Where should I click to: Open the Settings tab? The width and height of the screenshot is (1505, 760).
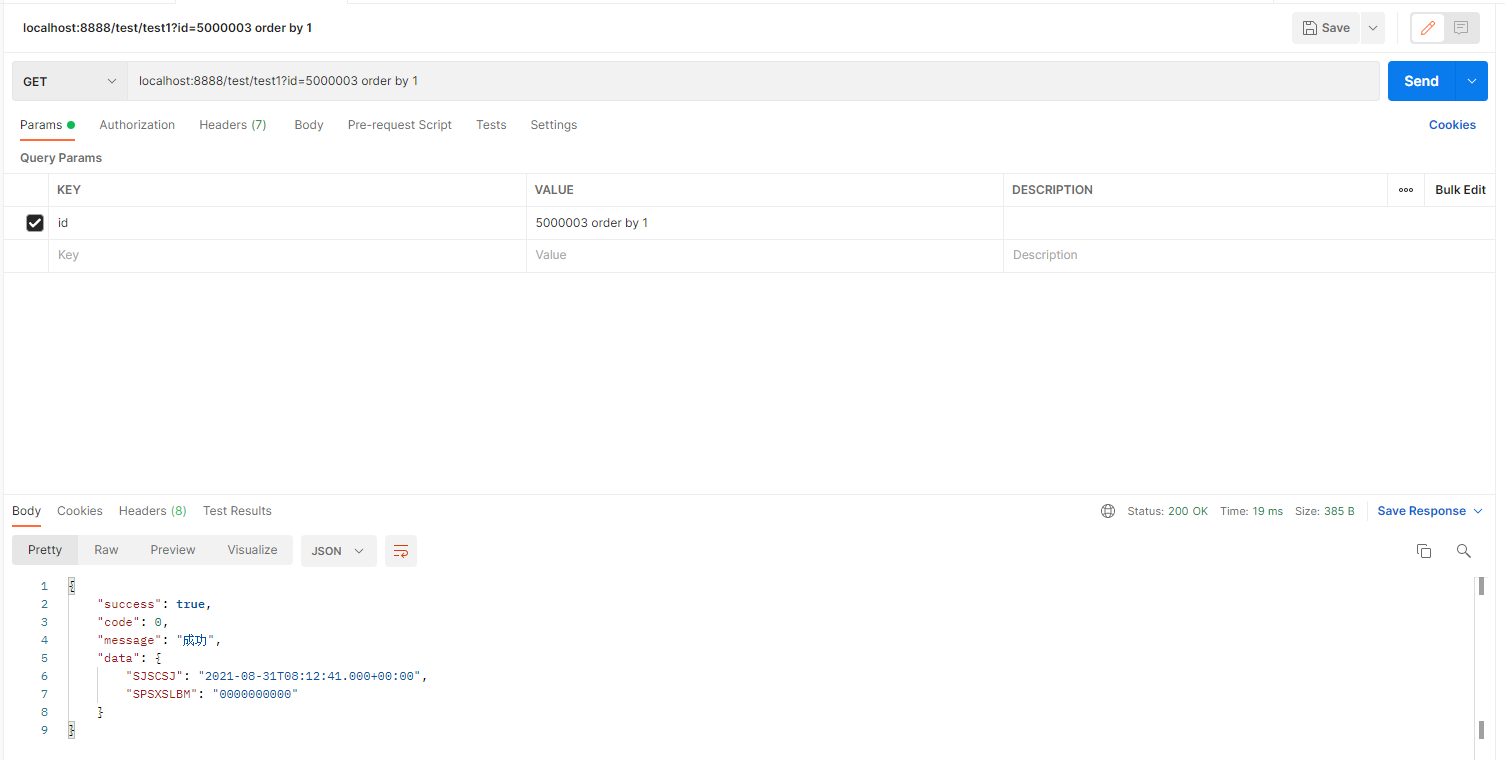(x=554, y=125)
